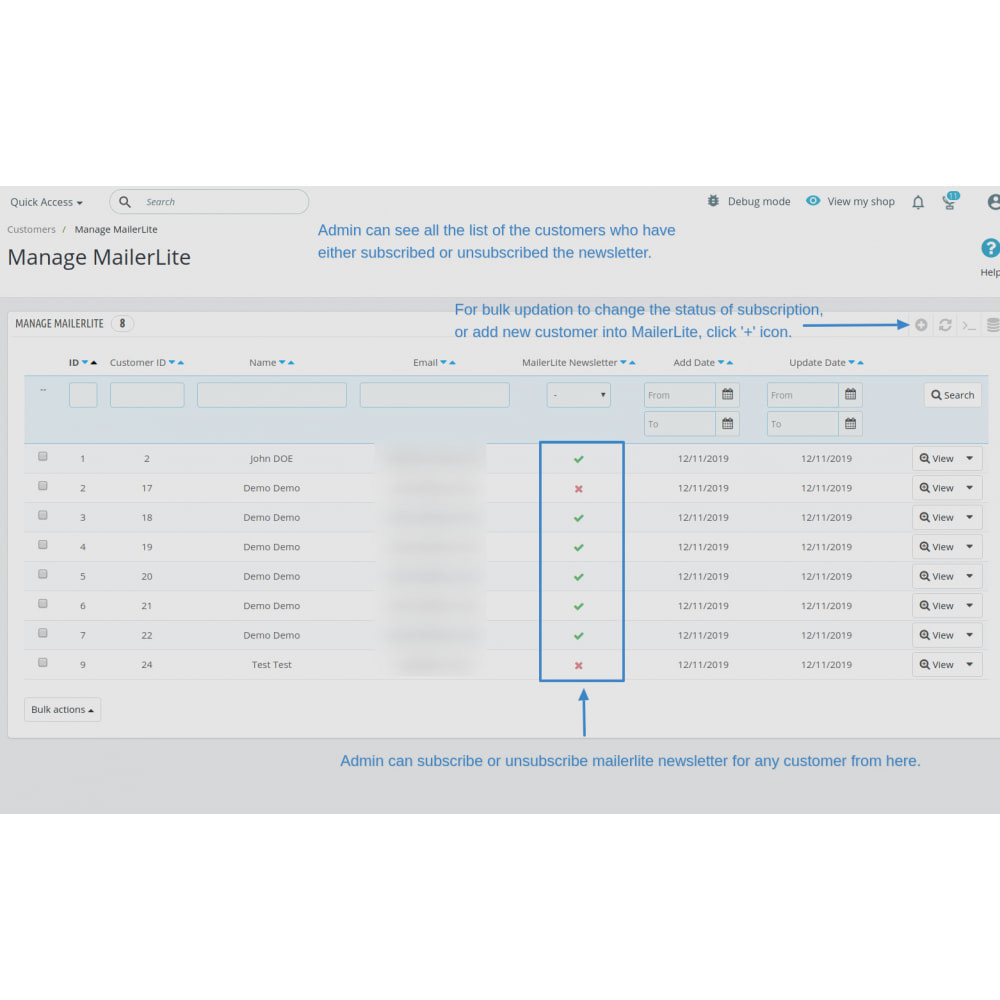Click the top Search input field
Viewport: 1000px width, 1000px height.
click(x=209, y=202)
